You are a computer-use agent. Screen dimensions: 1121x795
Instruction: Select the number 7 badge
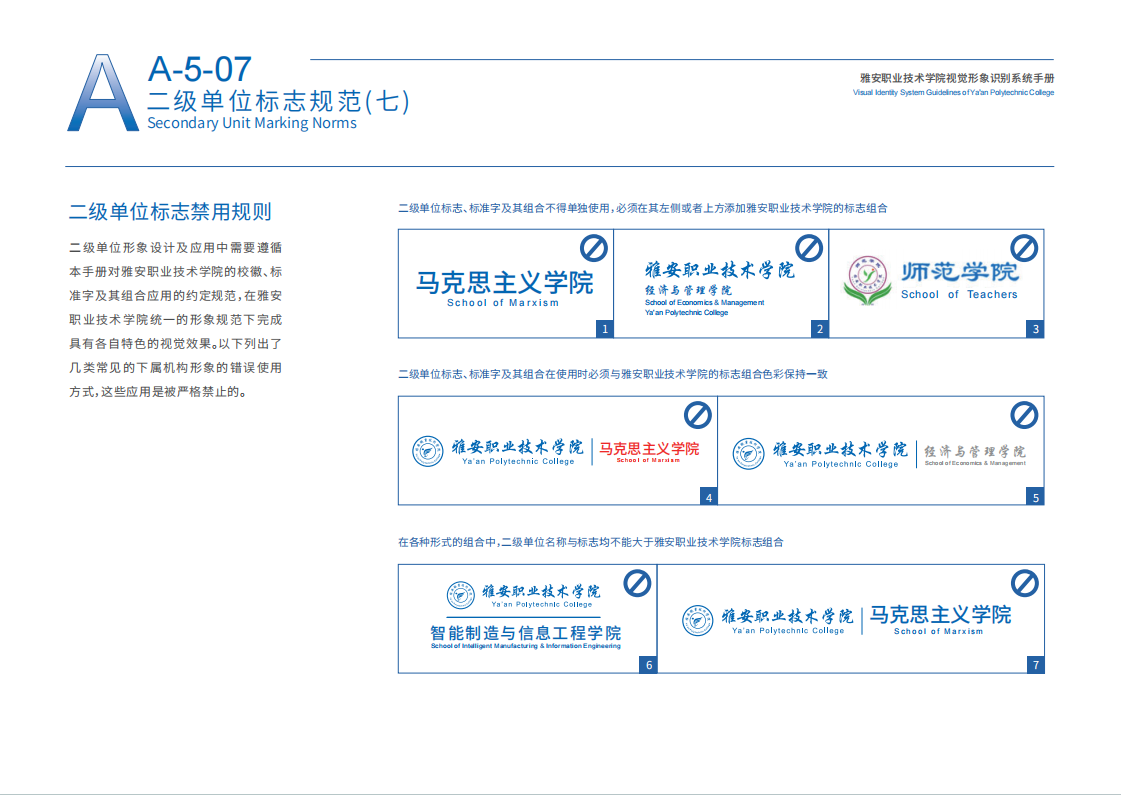[x=1036, y=665]
